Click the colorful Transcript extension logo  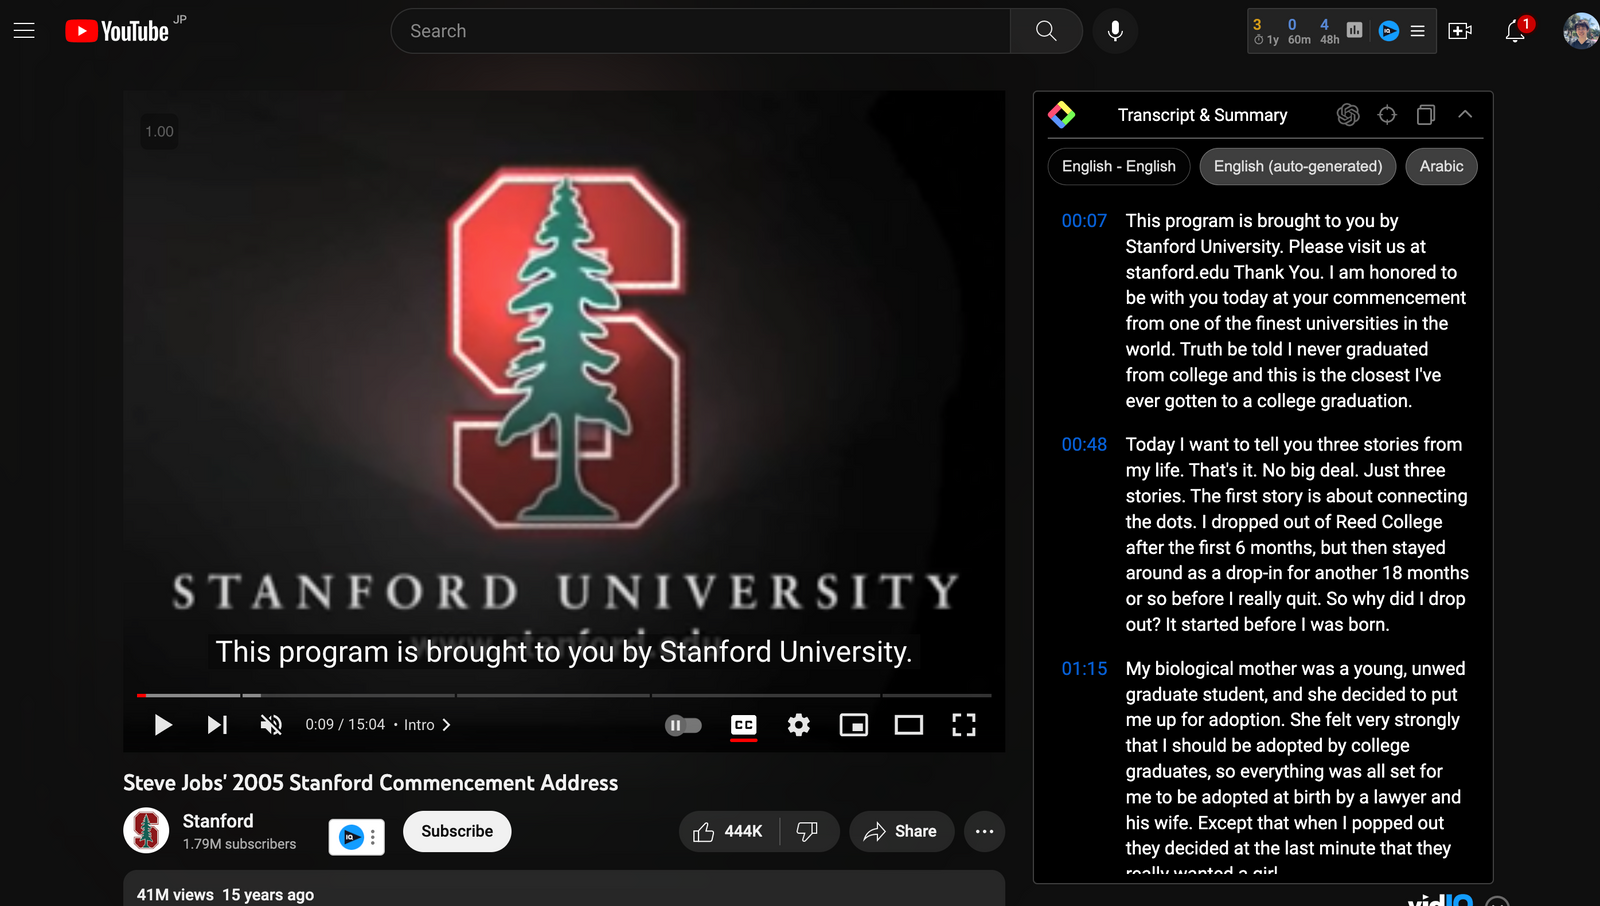pyautogui.click(x=1061, y=115)
